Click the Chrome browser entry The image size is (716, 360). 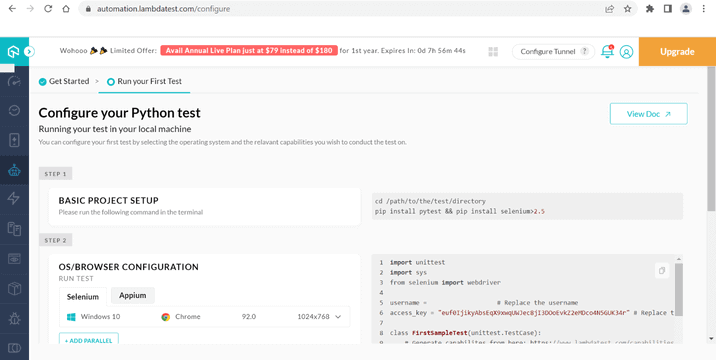[x=181, y=317]
